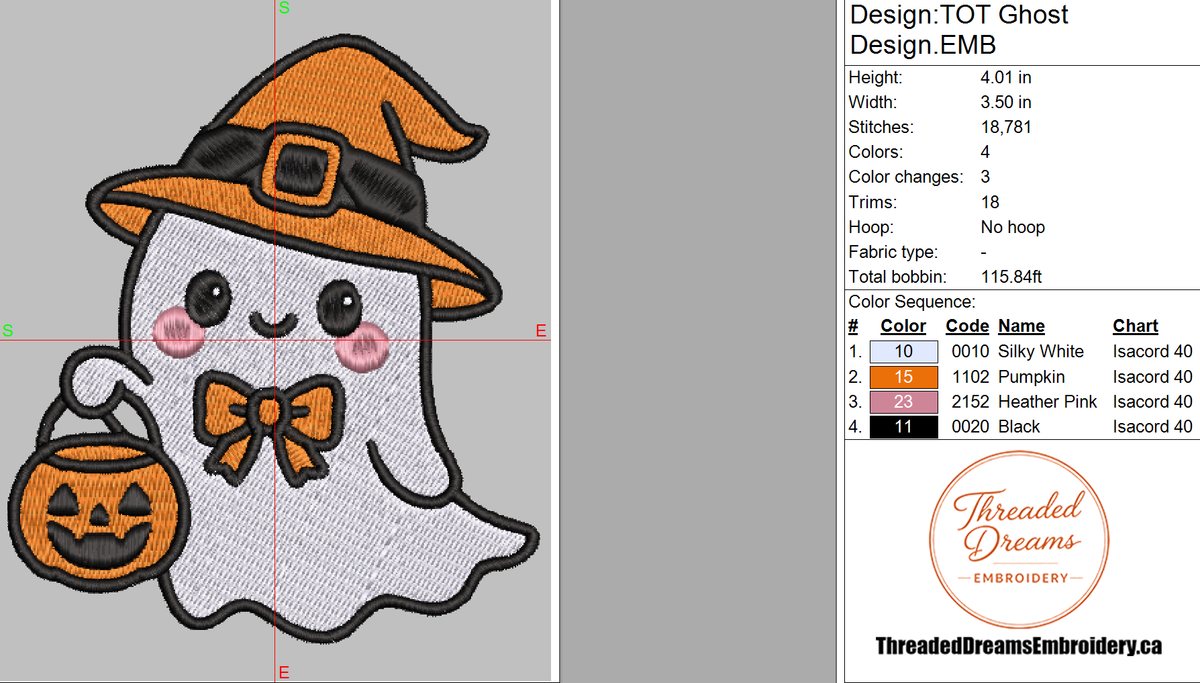The height and width of the screenshot is (683, 1200).
Task: Click the ThreadedDreamsEmbroidery.ca website text
Action: pos(1018,646)
